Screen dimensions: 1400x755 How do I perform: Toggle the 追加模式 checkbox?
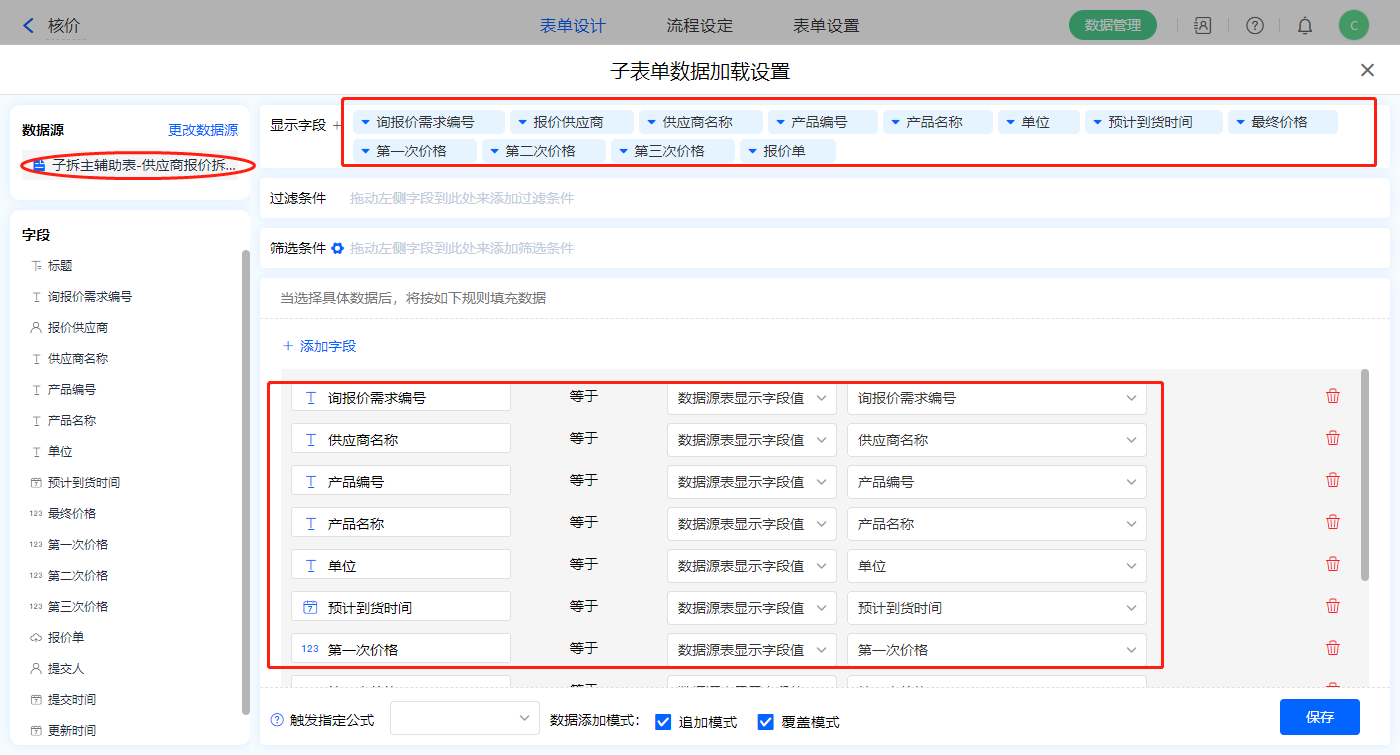click(663, 722)
